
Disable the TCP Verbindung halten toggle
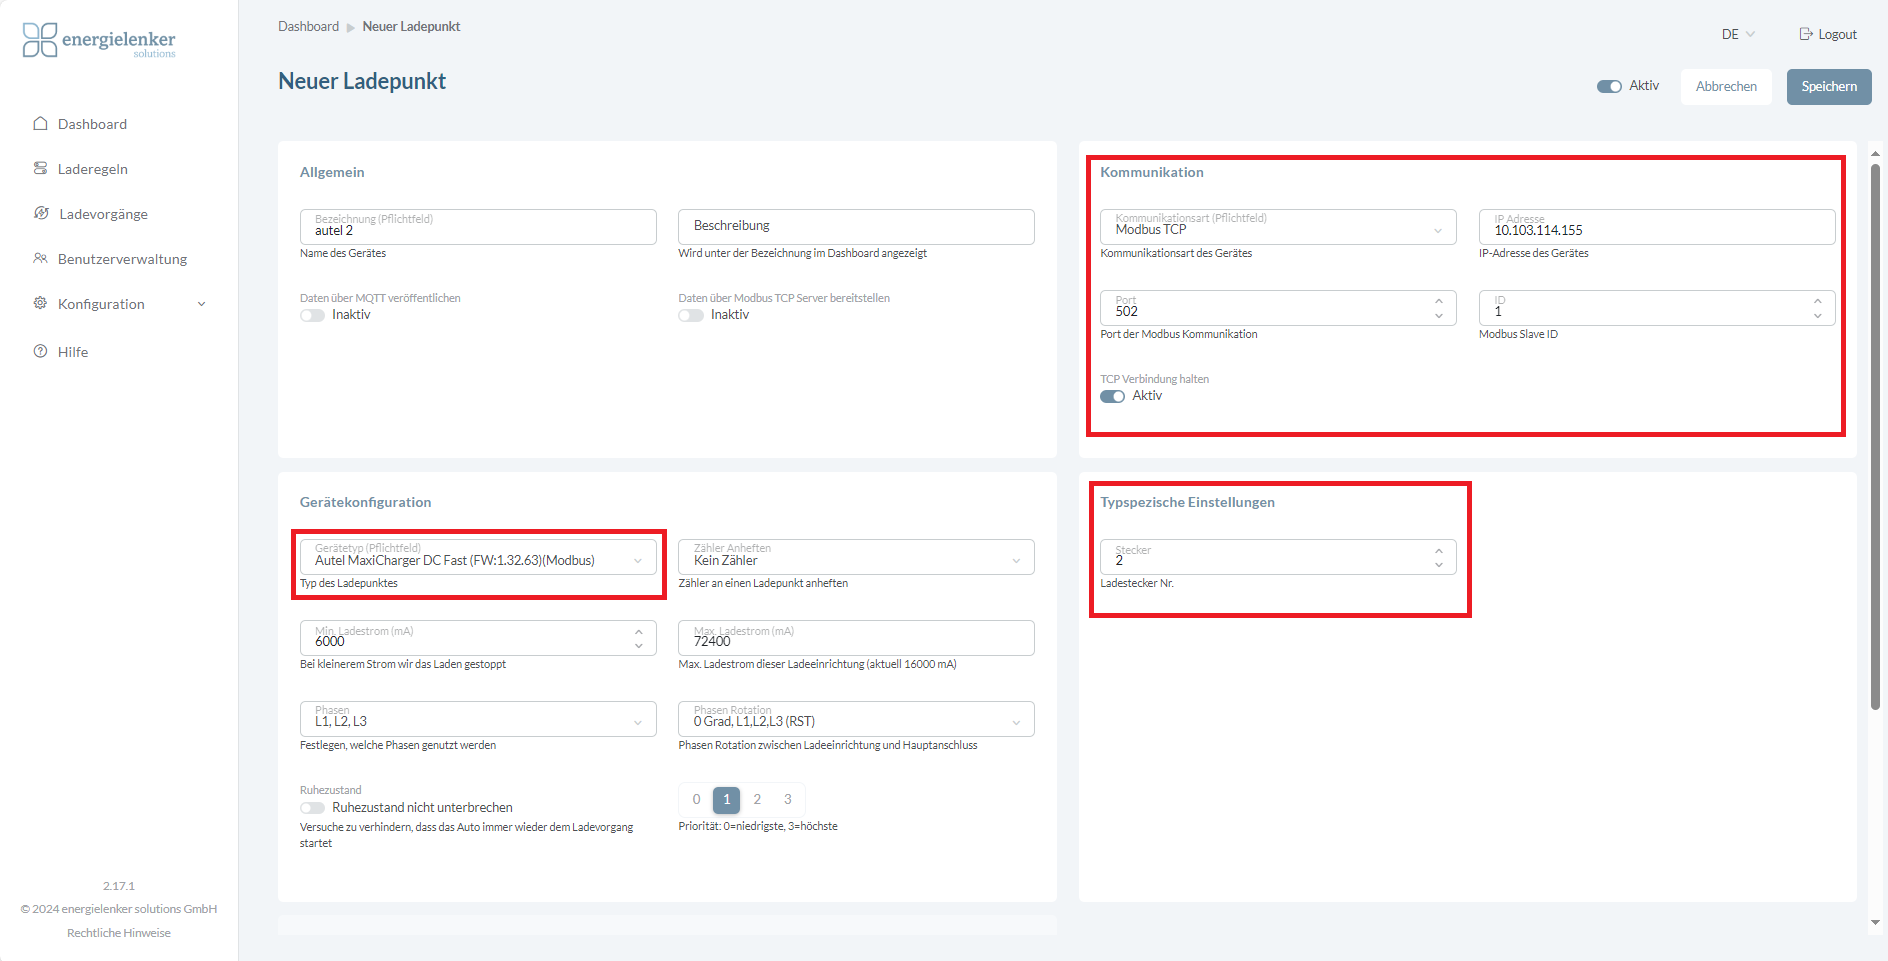(1112, 397)
